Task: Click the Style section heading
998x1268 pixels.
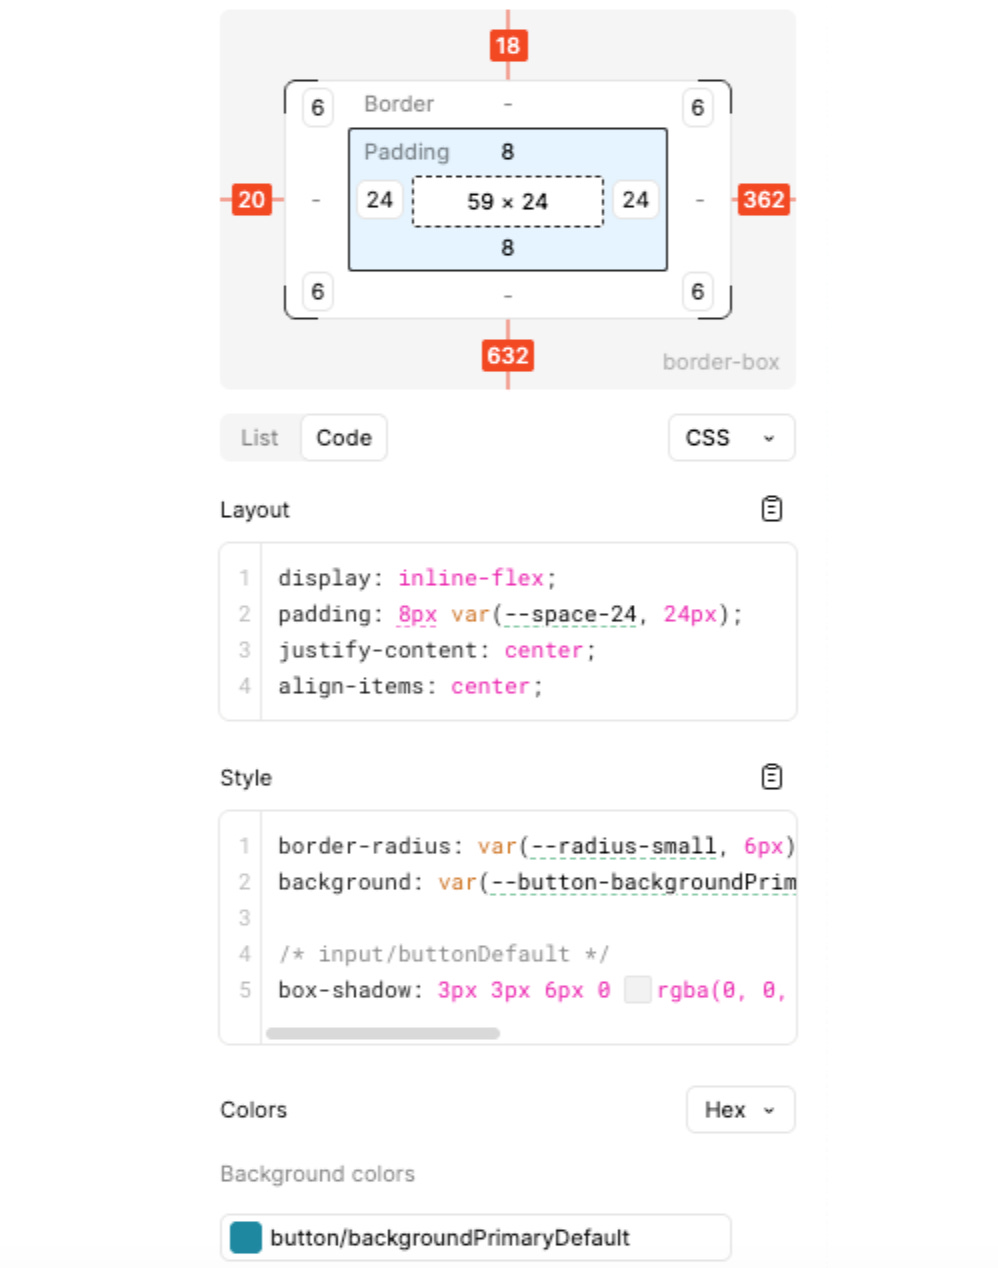Action: click(x=246, y=778)
